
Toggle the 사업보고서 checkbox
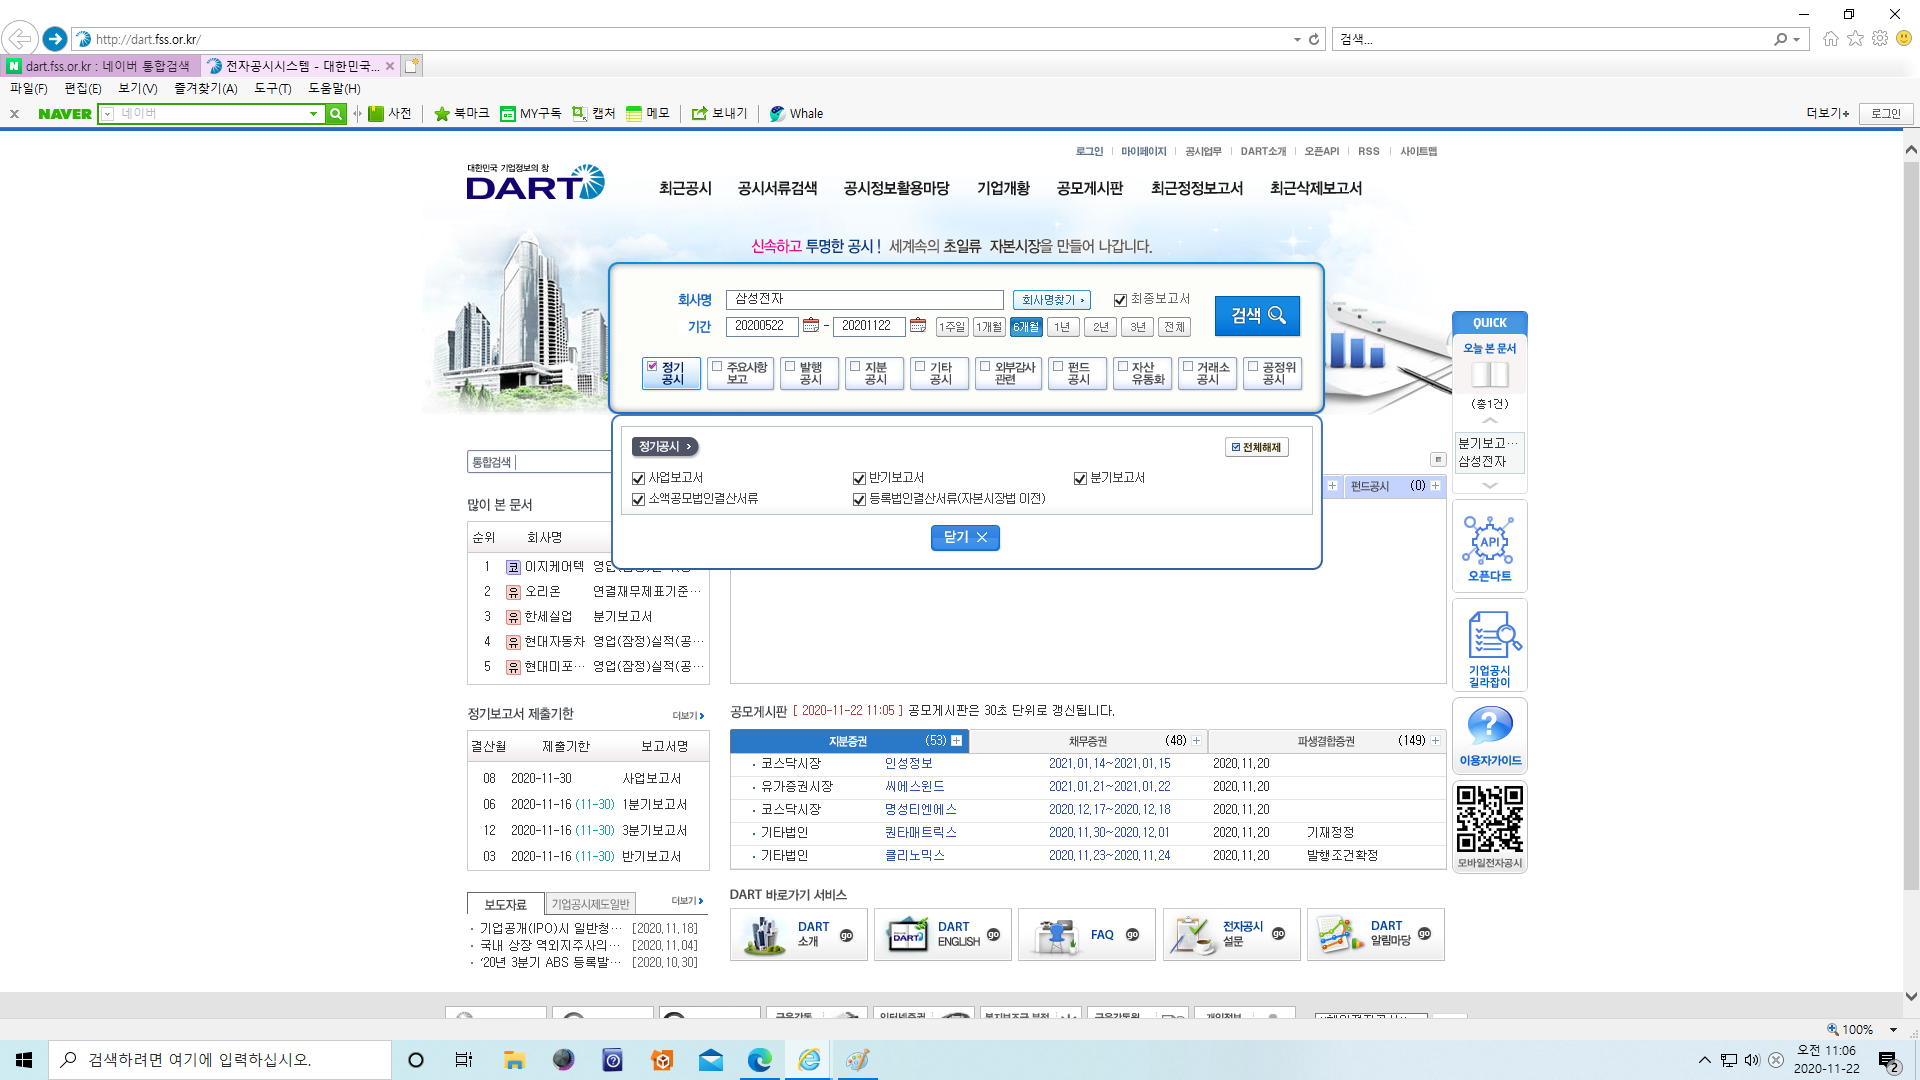pos(638,479)
